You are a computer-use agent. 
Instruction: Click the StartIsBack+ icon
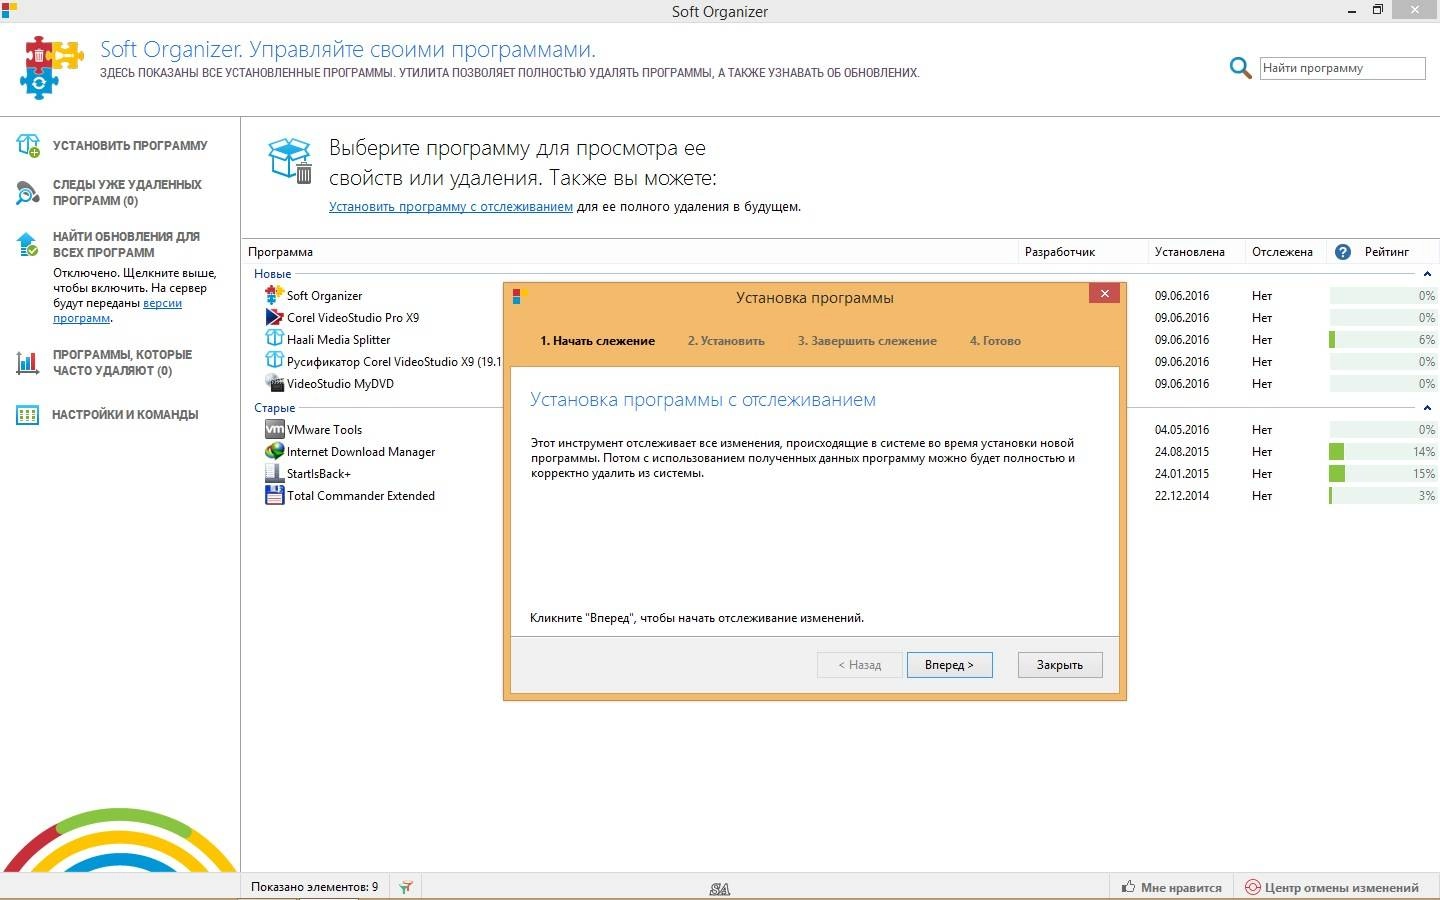(x=274, y=473)
